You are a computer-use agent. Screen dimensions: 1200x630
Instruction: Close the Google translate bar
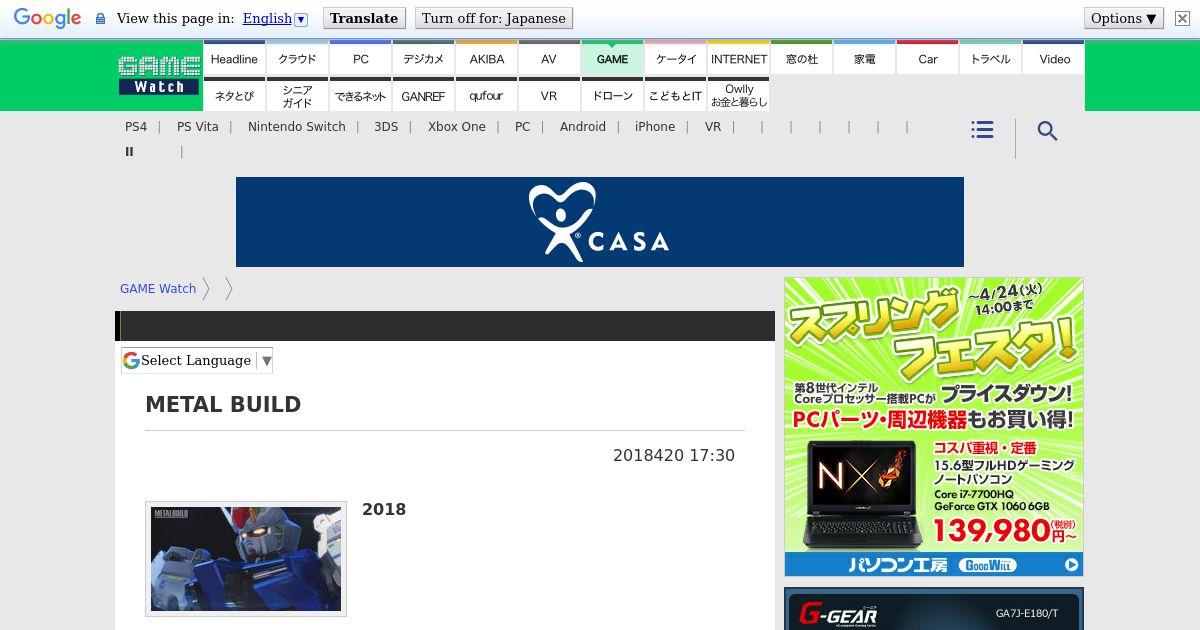pos(1182,18)
